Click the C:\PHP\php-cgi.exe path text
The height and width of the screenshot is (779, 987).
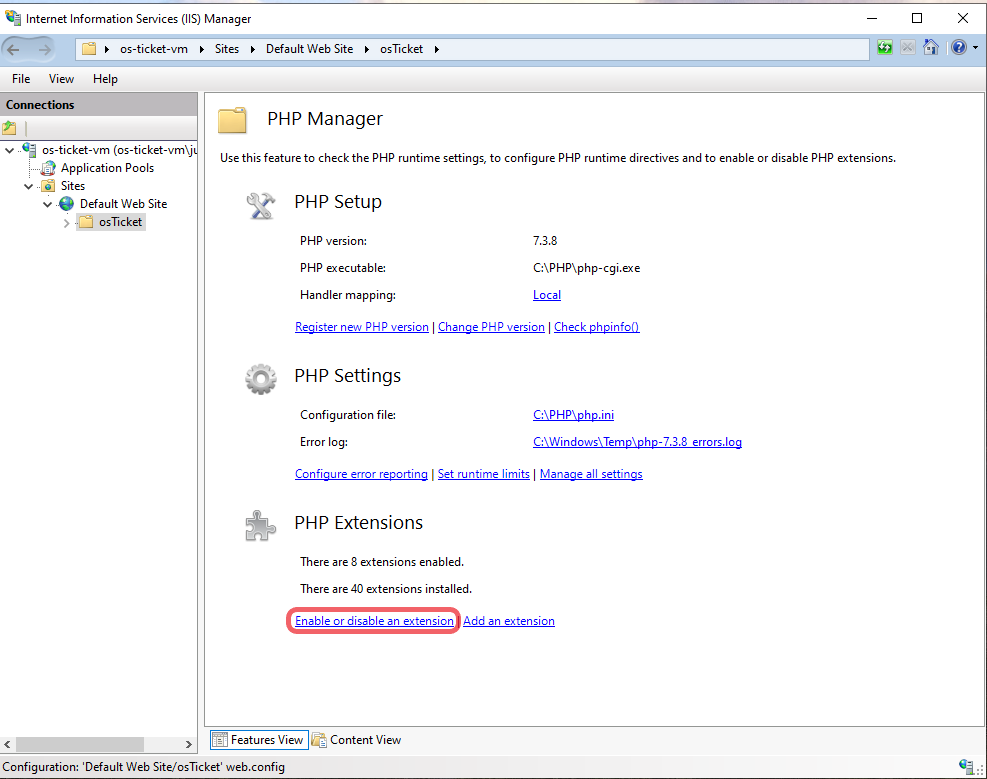pyautogui.click(x=586, y=268)
